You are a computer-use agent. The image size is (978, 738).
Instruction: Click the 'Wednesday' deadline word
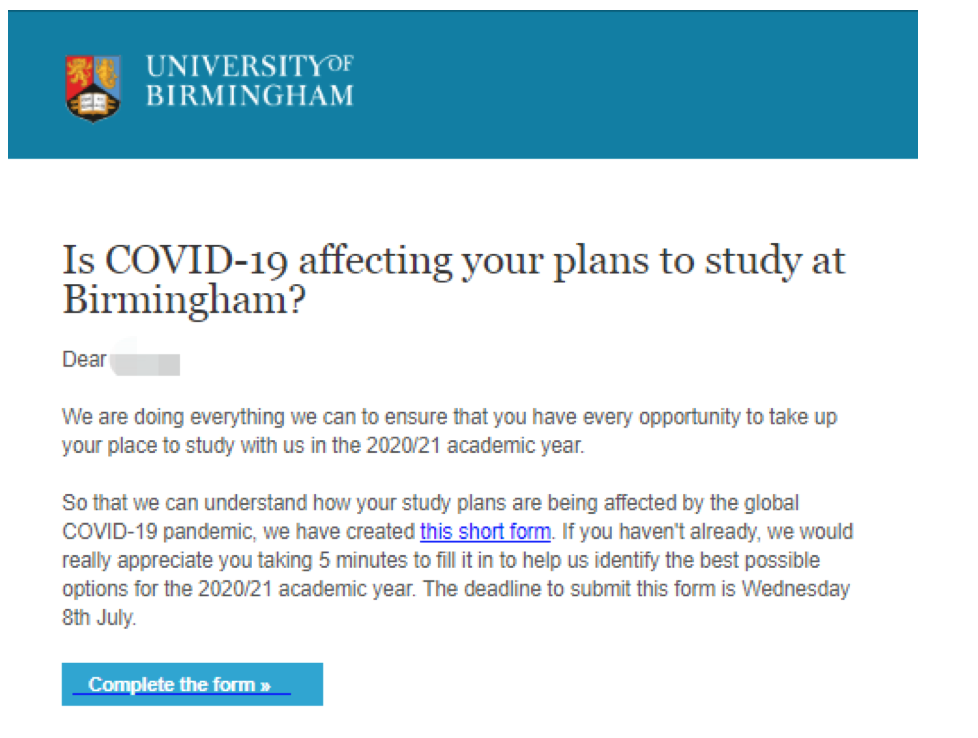tap(796, 589)
